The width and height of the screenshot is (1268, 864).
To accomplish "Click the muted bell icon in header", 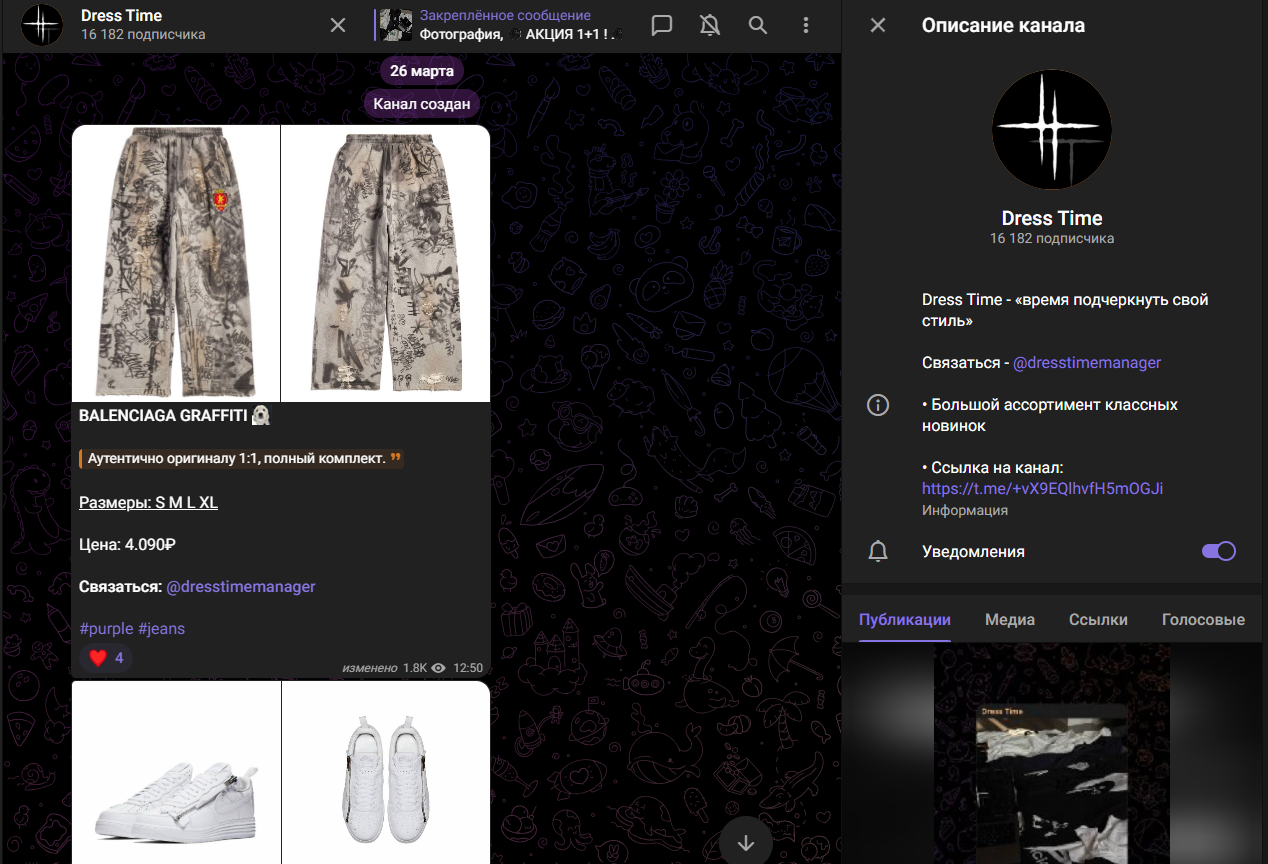I will pyautogui.click(x=710, y=25).
